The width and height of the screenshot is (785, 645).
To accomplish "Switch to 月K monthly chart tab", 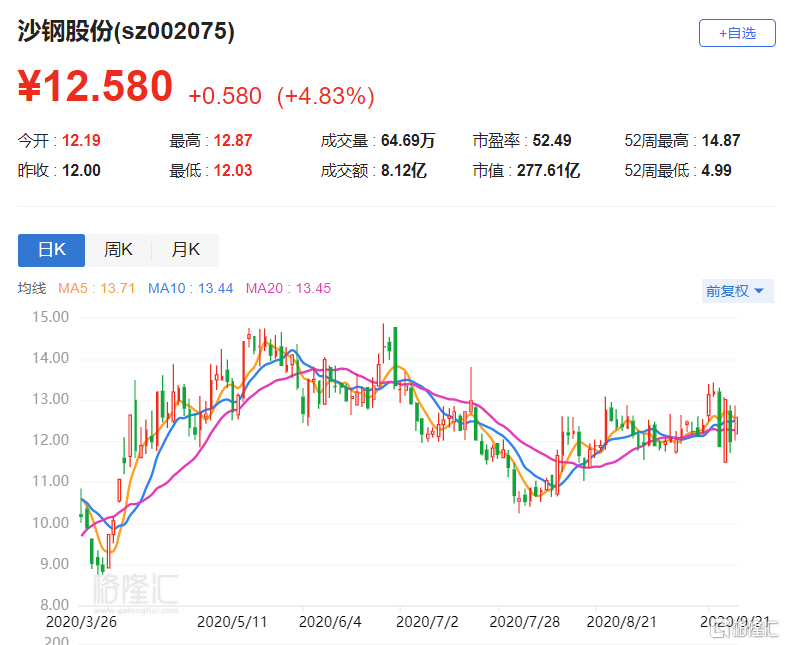I will click(x=185, y=250).
